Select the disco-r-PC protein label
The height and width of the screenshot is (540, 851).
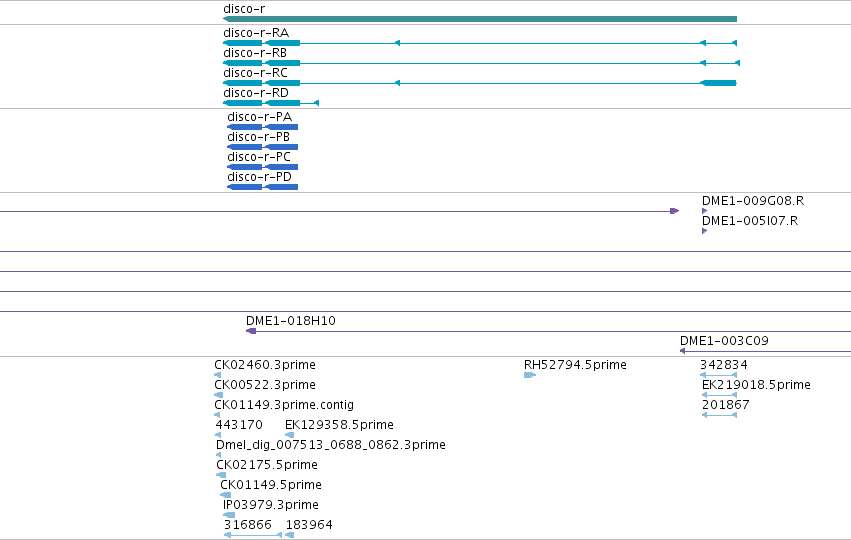point(259,157)
